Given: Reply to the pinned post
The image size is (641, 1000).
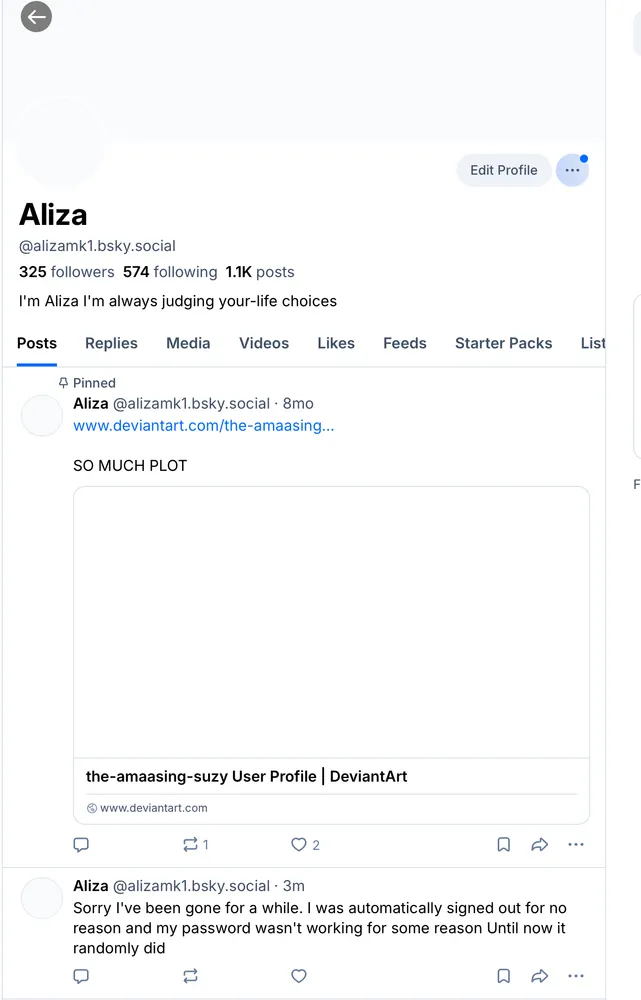Looking at the screenshot, I should coord(82,845).
